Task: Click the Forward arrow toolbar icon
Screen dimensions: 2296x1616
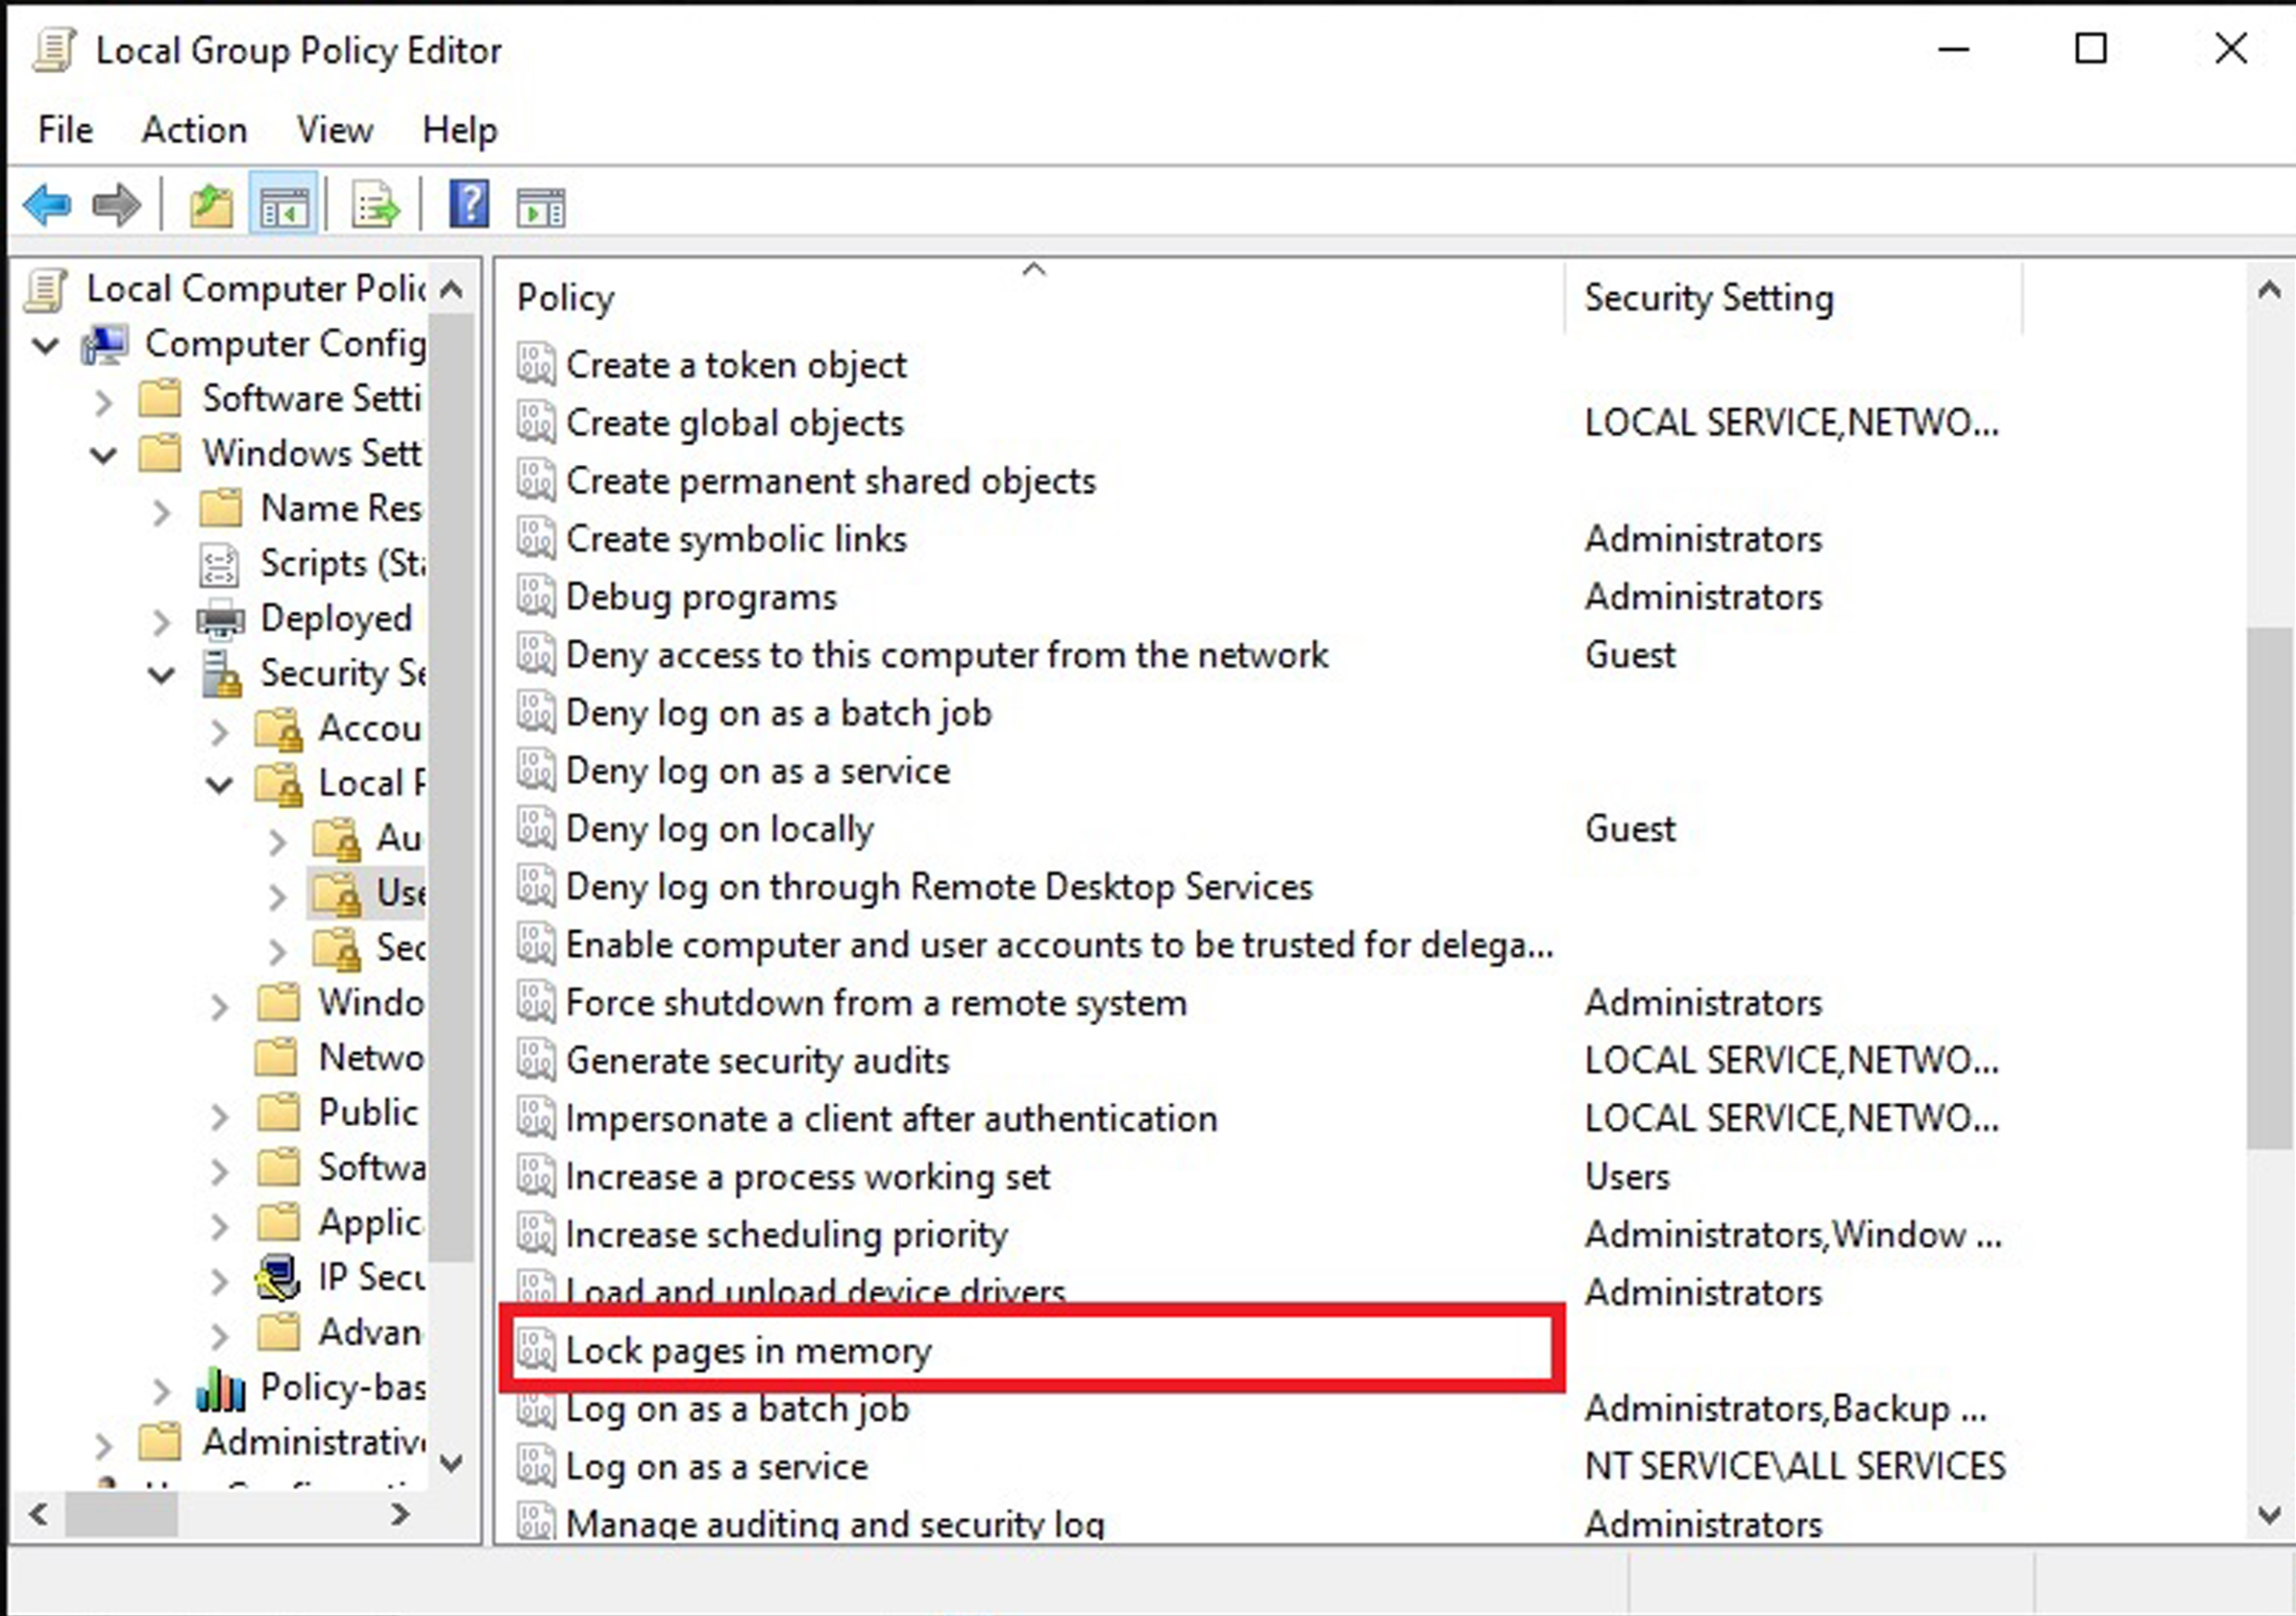Action: pos(116,206)
